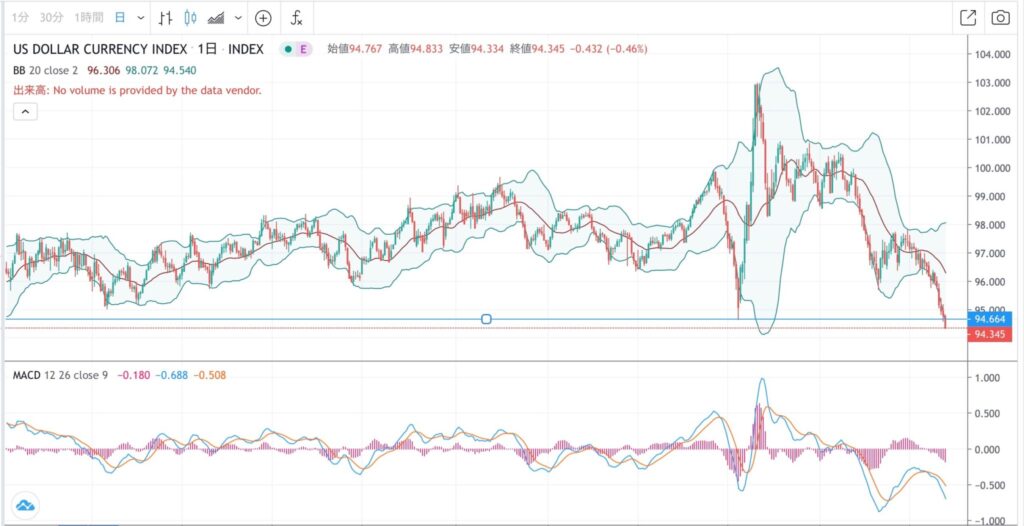Take a chart snapshot with camera icon
This screenshot has height=526, width=1024.
[999, 17]
